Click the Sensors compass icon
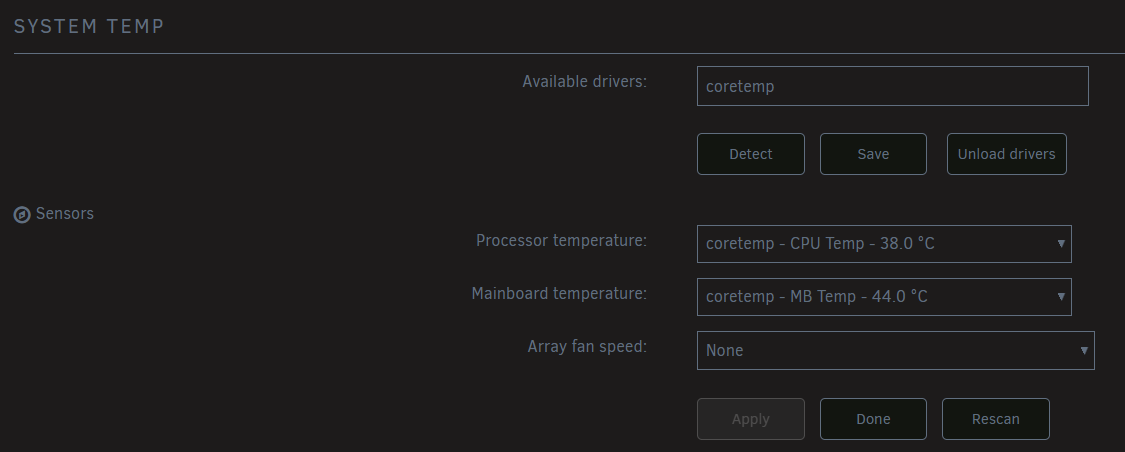Screen dimensions: 1125x452 (21, 215)
